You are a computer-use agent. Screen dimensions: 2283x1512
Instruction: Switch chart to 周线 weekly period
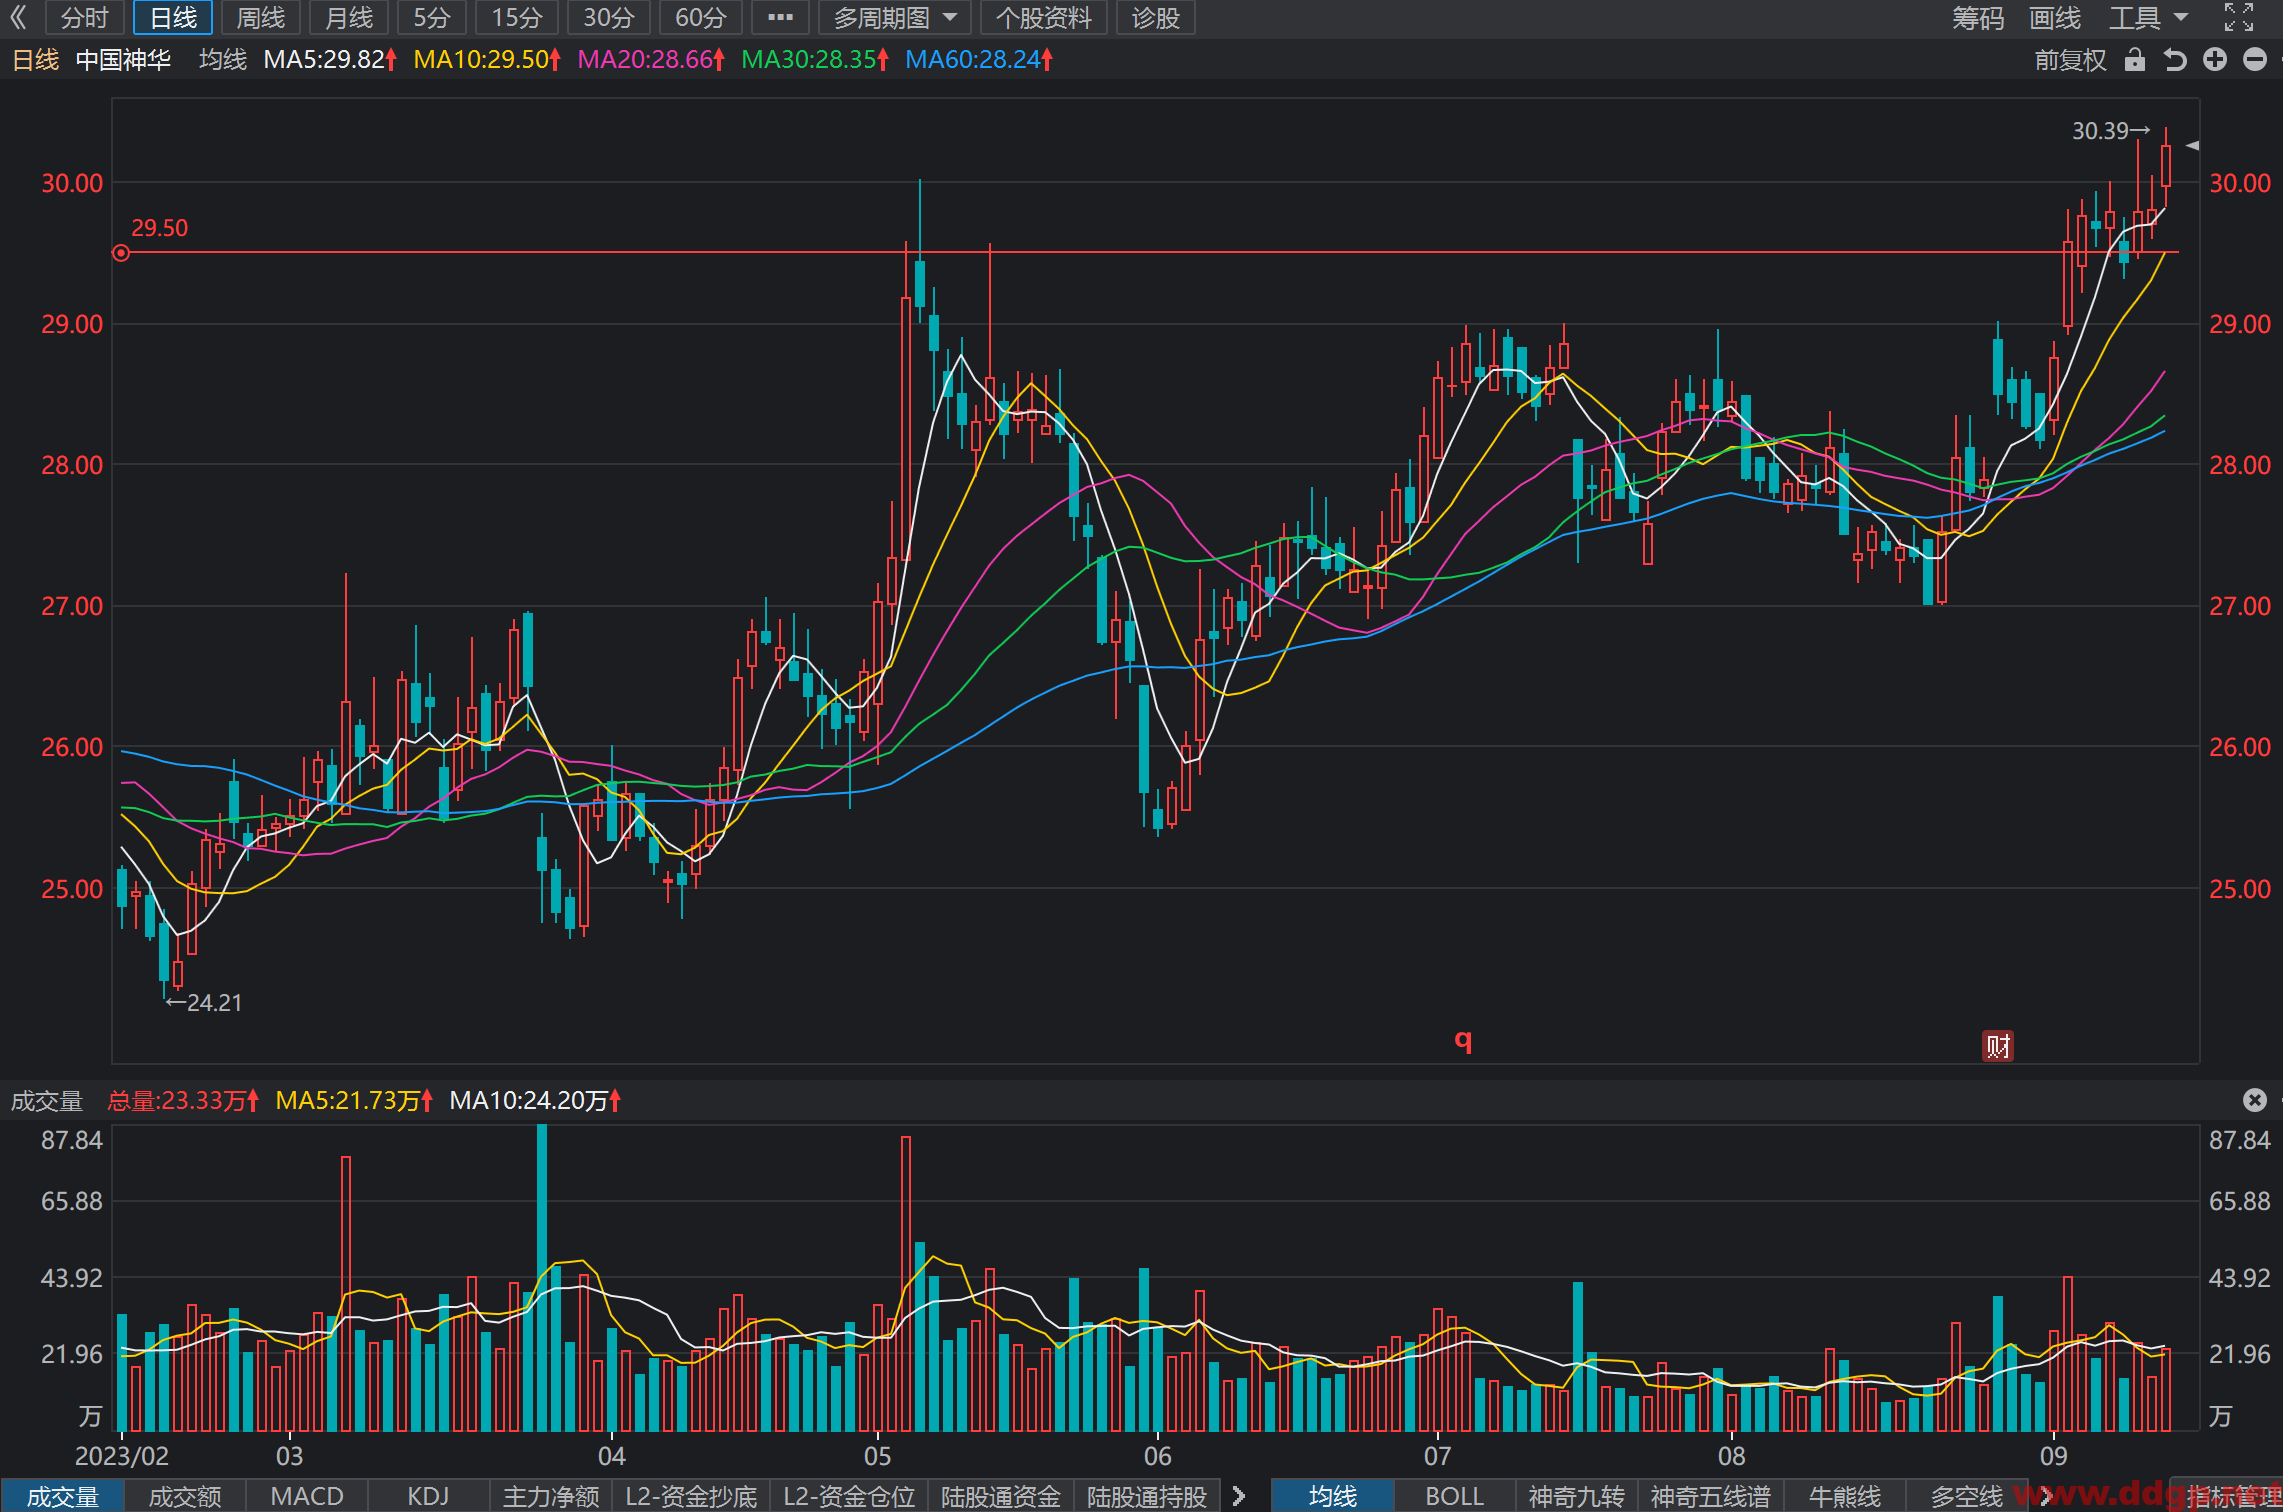(261, 17)
